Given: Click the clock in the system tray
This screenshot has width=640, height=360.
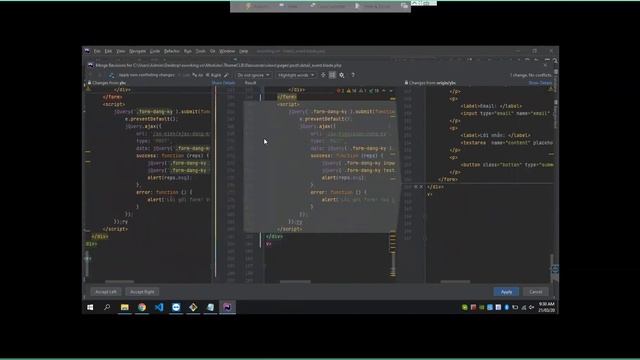Looking at the screenshot, I should click(547, 307).
